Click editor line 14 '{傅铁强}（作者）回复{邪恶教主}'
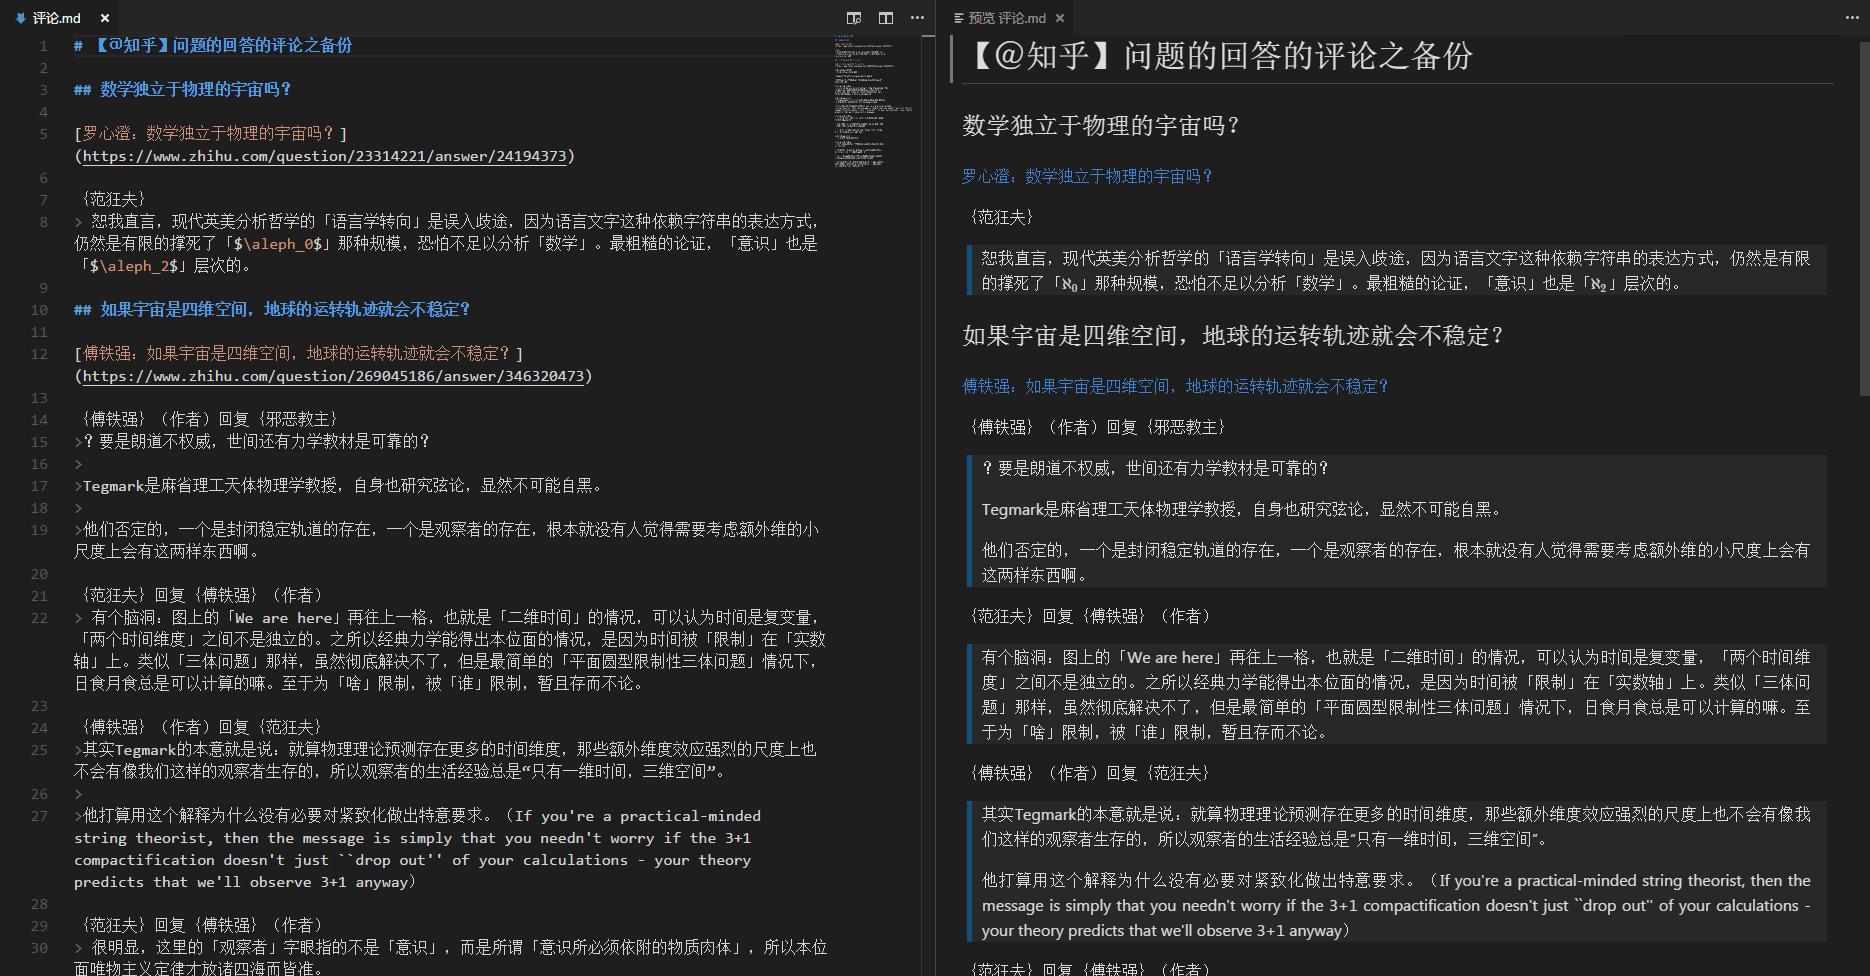1870x976 pixels. tap(210, 420)
